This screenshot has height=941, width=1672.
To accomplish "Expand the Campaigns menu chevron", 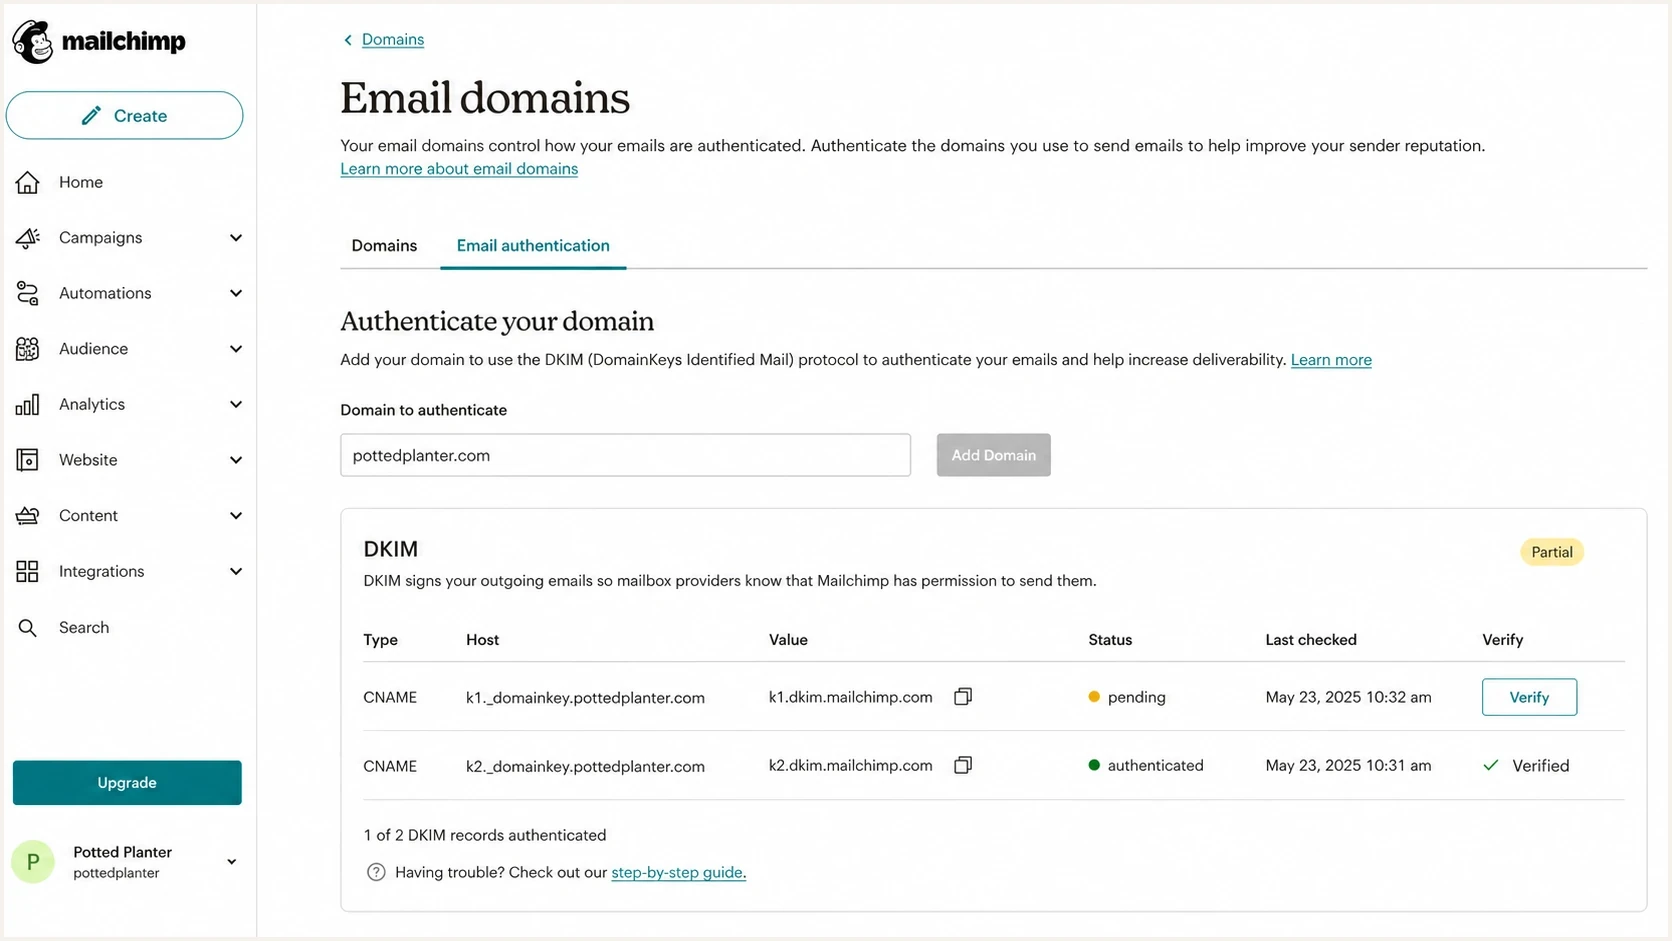I will point(236,238).
